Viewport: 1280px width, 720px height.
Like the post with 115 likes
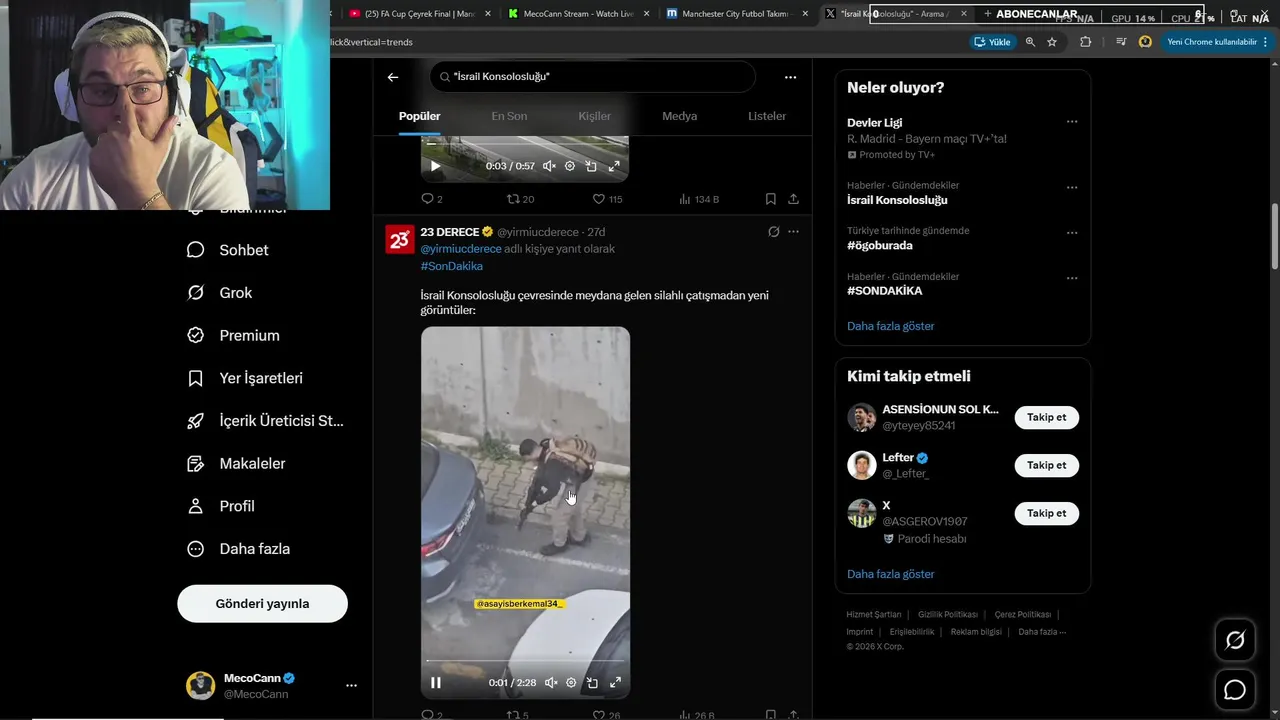pyautogui.click(x=607, y=199)
